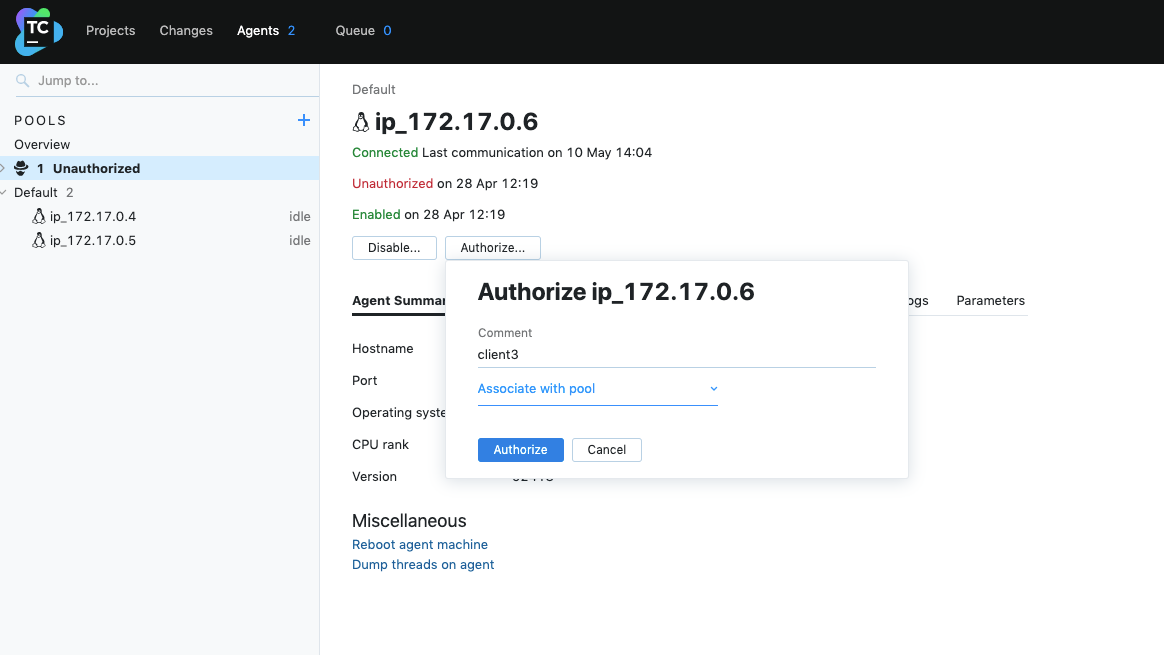Click the TeamCity logo icon
The height and width of the screenshot is (655, 1164).
tap(38, 31)
